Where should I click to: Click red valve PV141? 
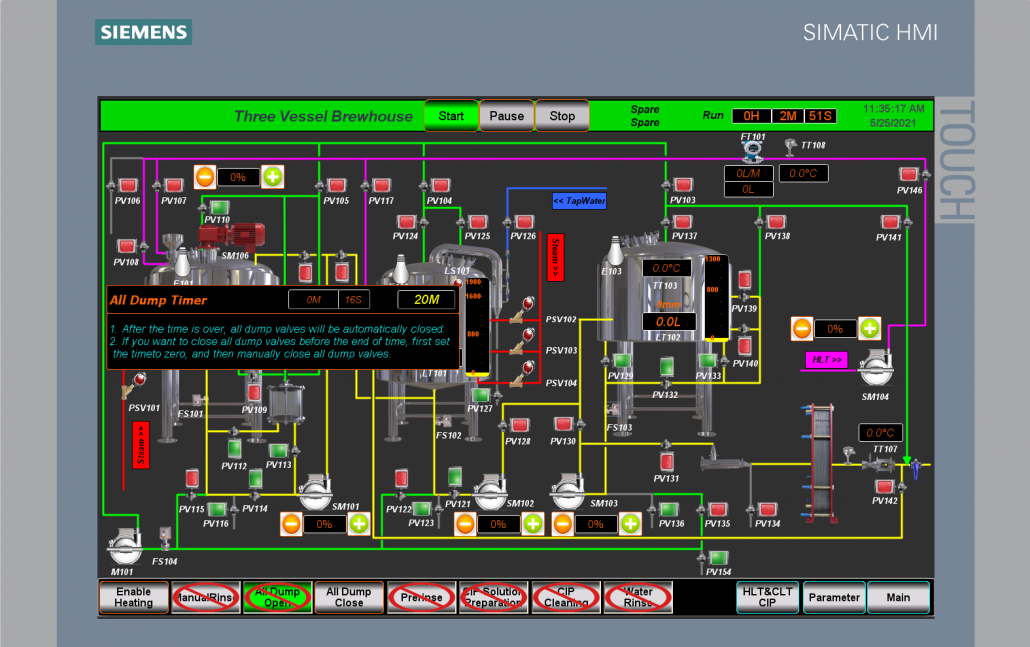tap(890, 221)
